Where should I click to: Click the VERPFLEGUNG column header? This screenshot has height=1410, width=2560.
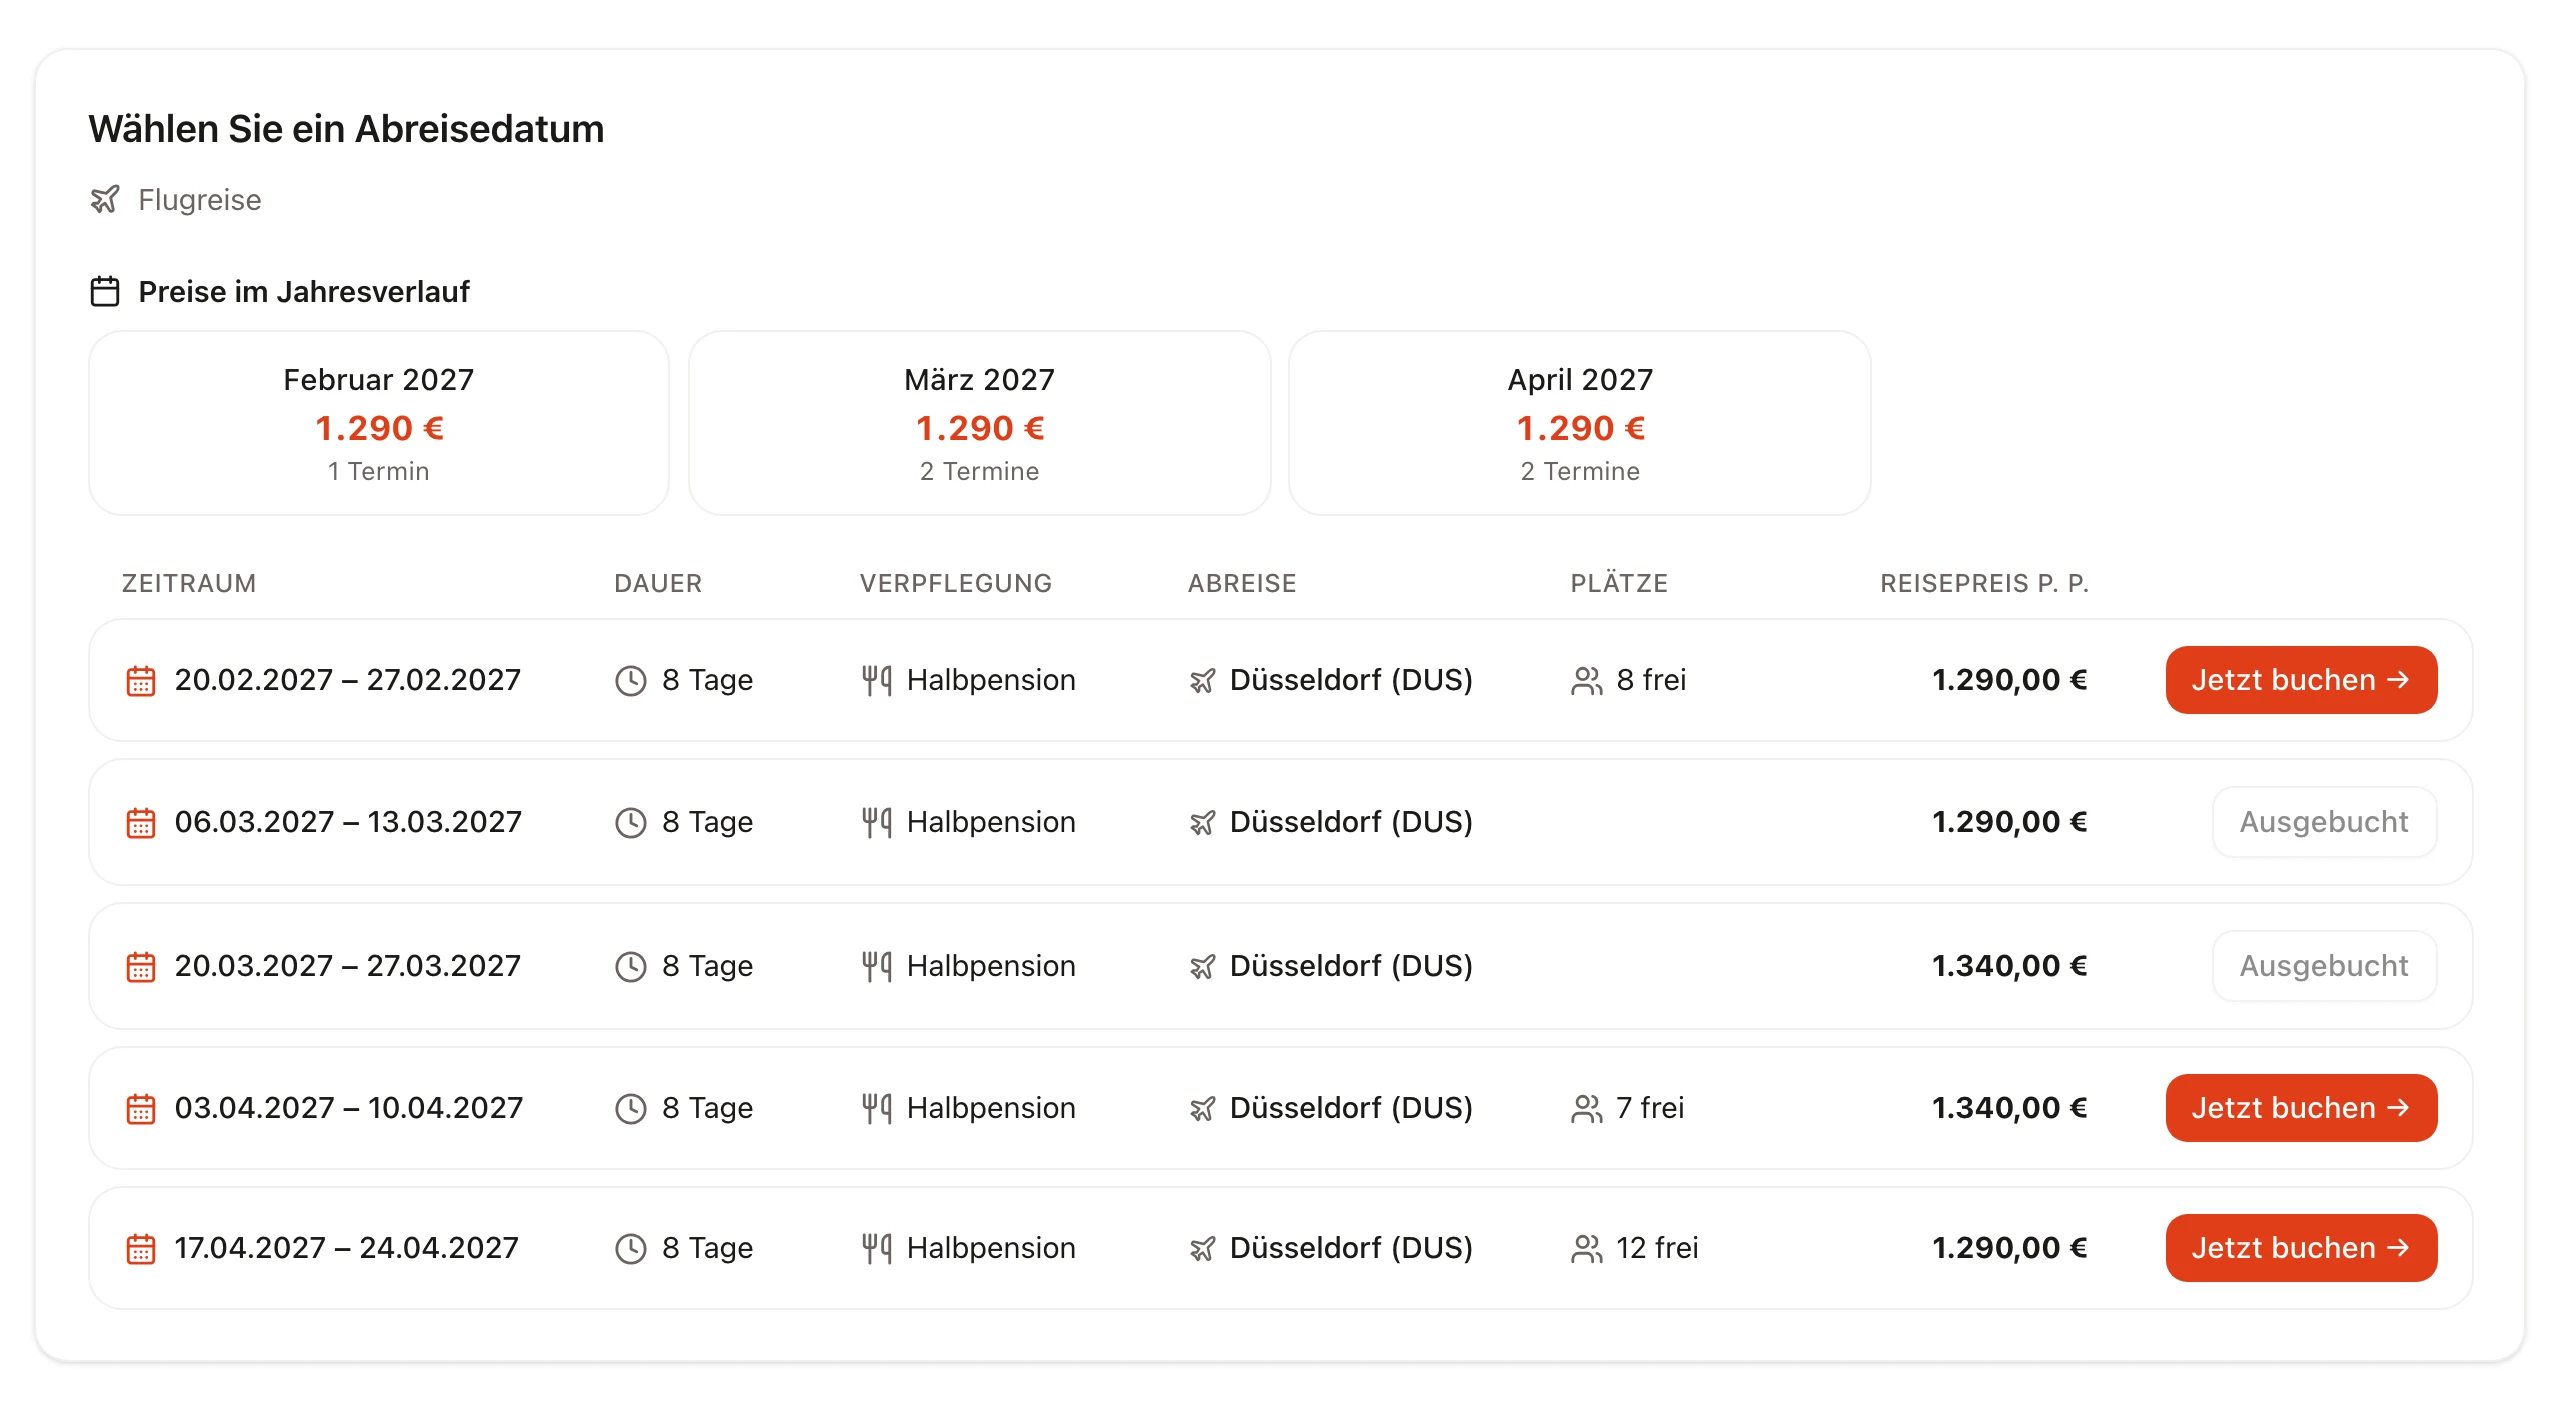956,583
